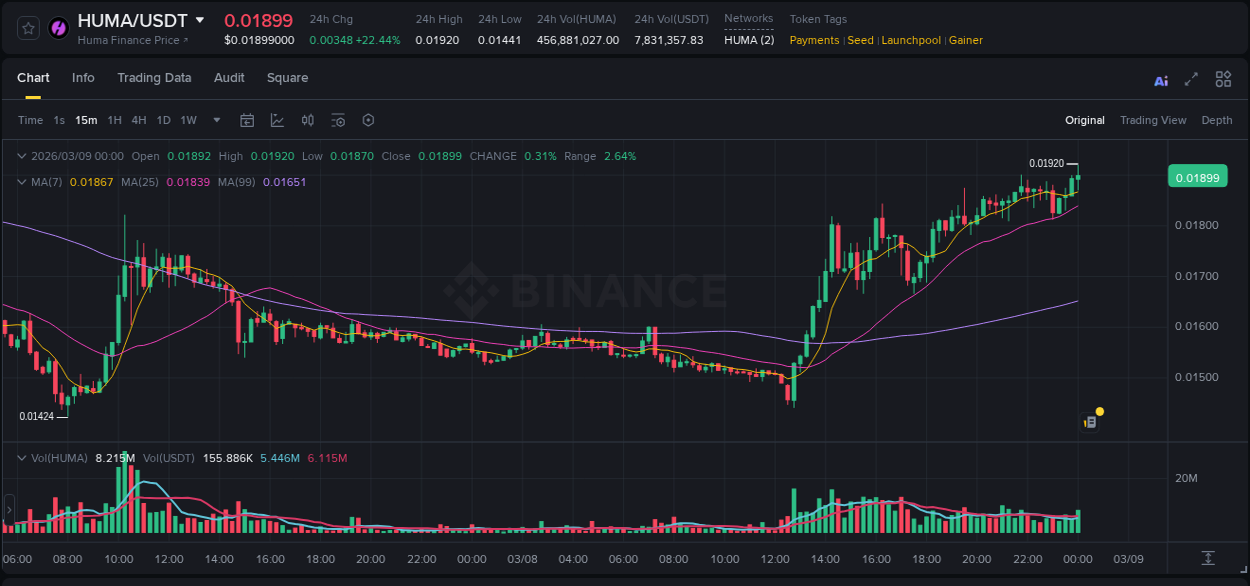The width and height of the screenshot is (1250, 586).
Task: Open the Launchpool token tag link
Action: pos(911,40)
